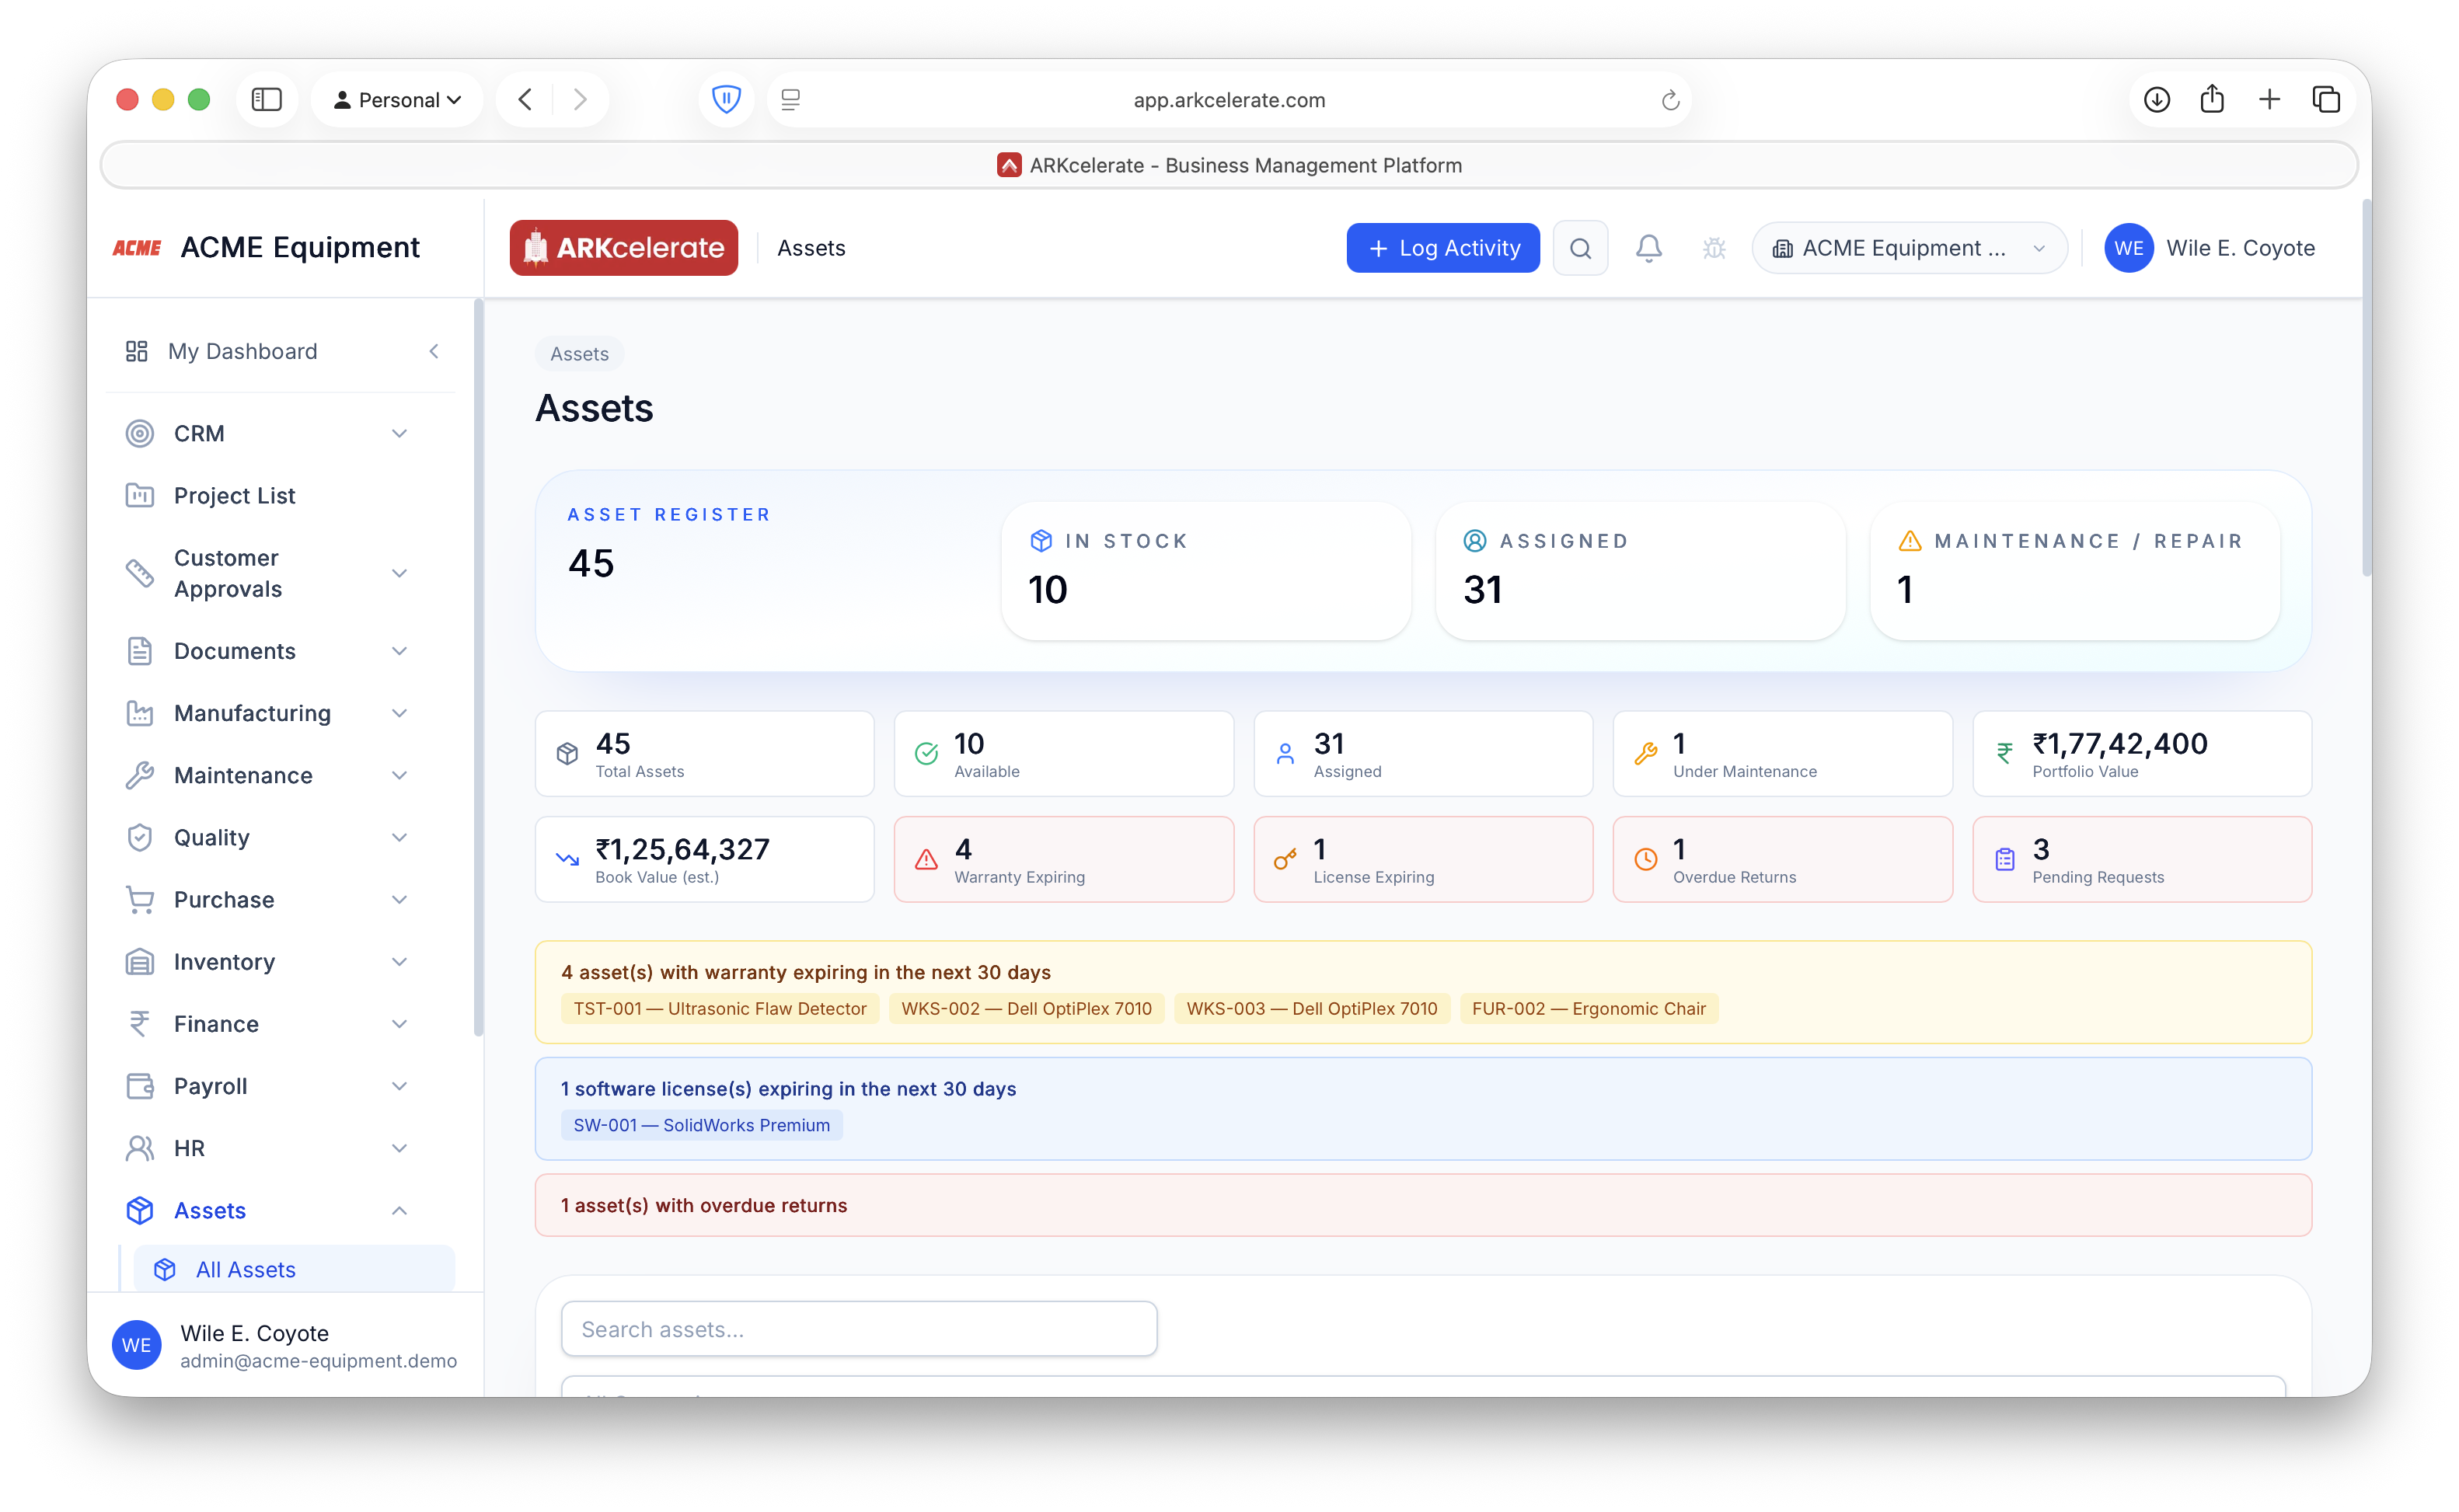This screenshot has width=2459, height=1512.
Task: Click the Maintenance wrench icon
Action: (x=140, y=775)
